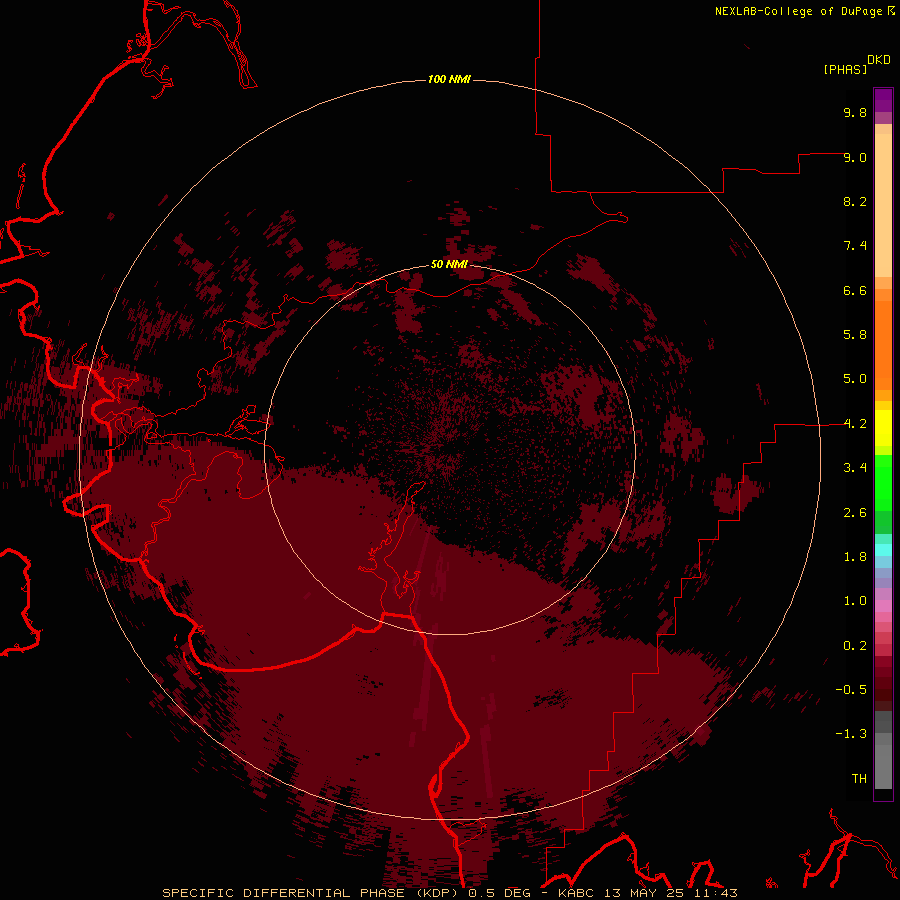Click the 9.0 legend value
The width and height of the screenshot is (900, 900).
click(855, 157)
